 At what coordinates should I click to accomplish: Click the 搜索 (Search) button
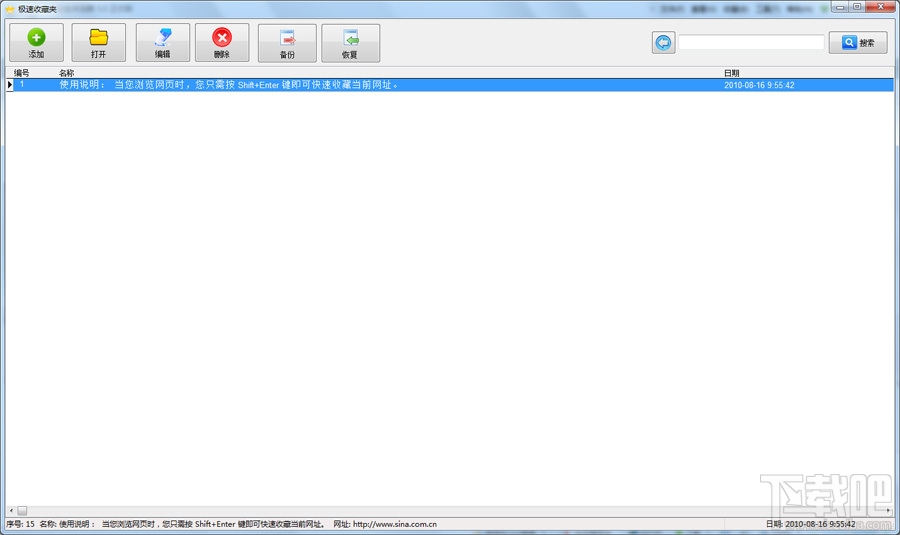tap(858, 42)
